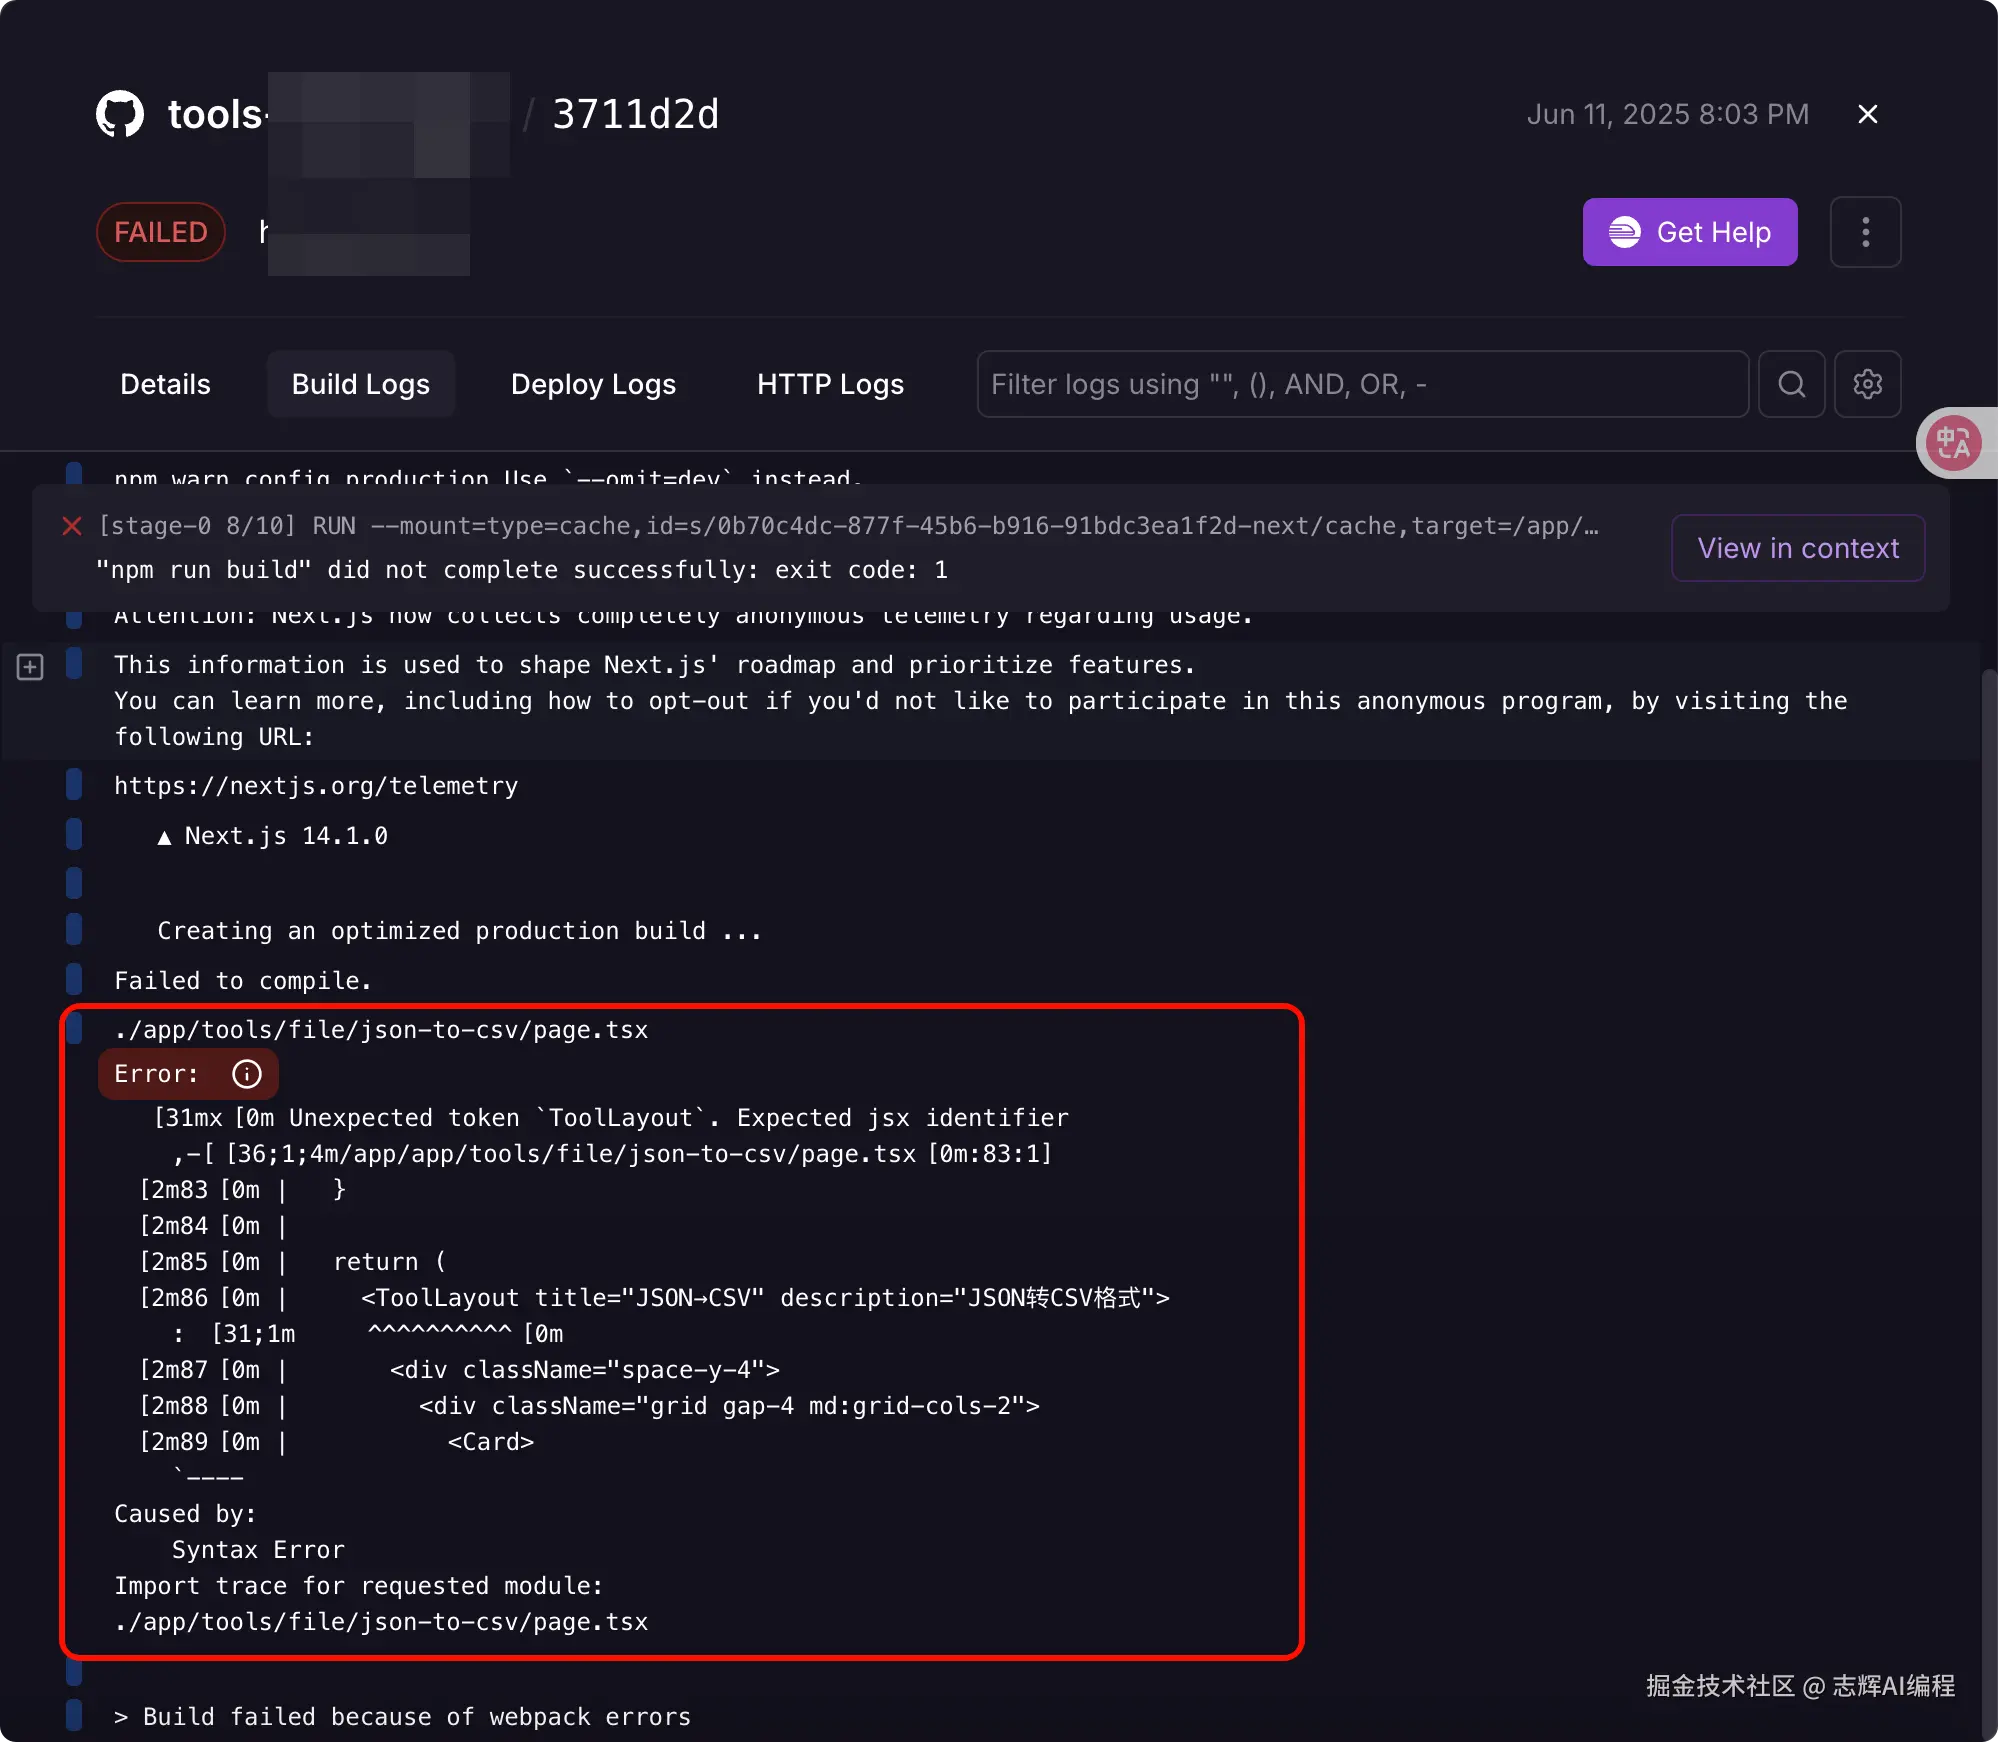Image resolution: width=1998 pixels, height=1742 pixels.
Task: Click the 3711d2d commit hash
Action: pos(635,114)
